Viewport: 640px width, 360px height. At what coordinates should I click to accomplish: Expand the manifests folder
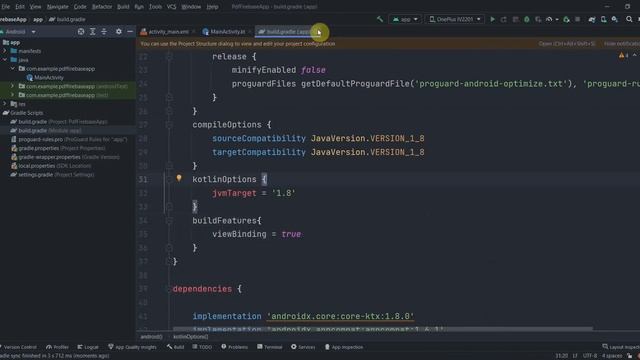click(x=5, y=51)
